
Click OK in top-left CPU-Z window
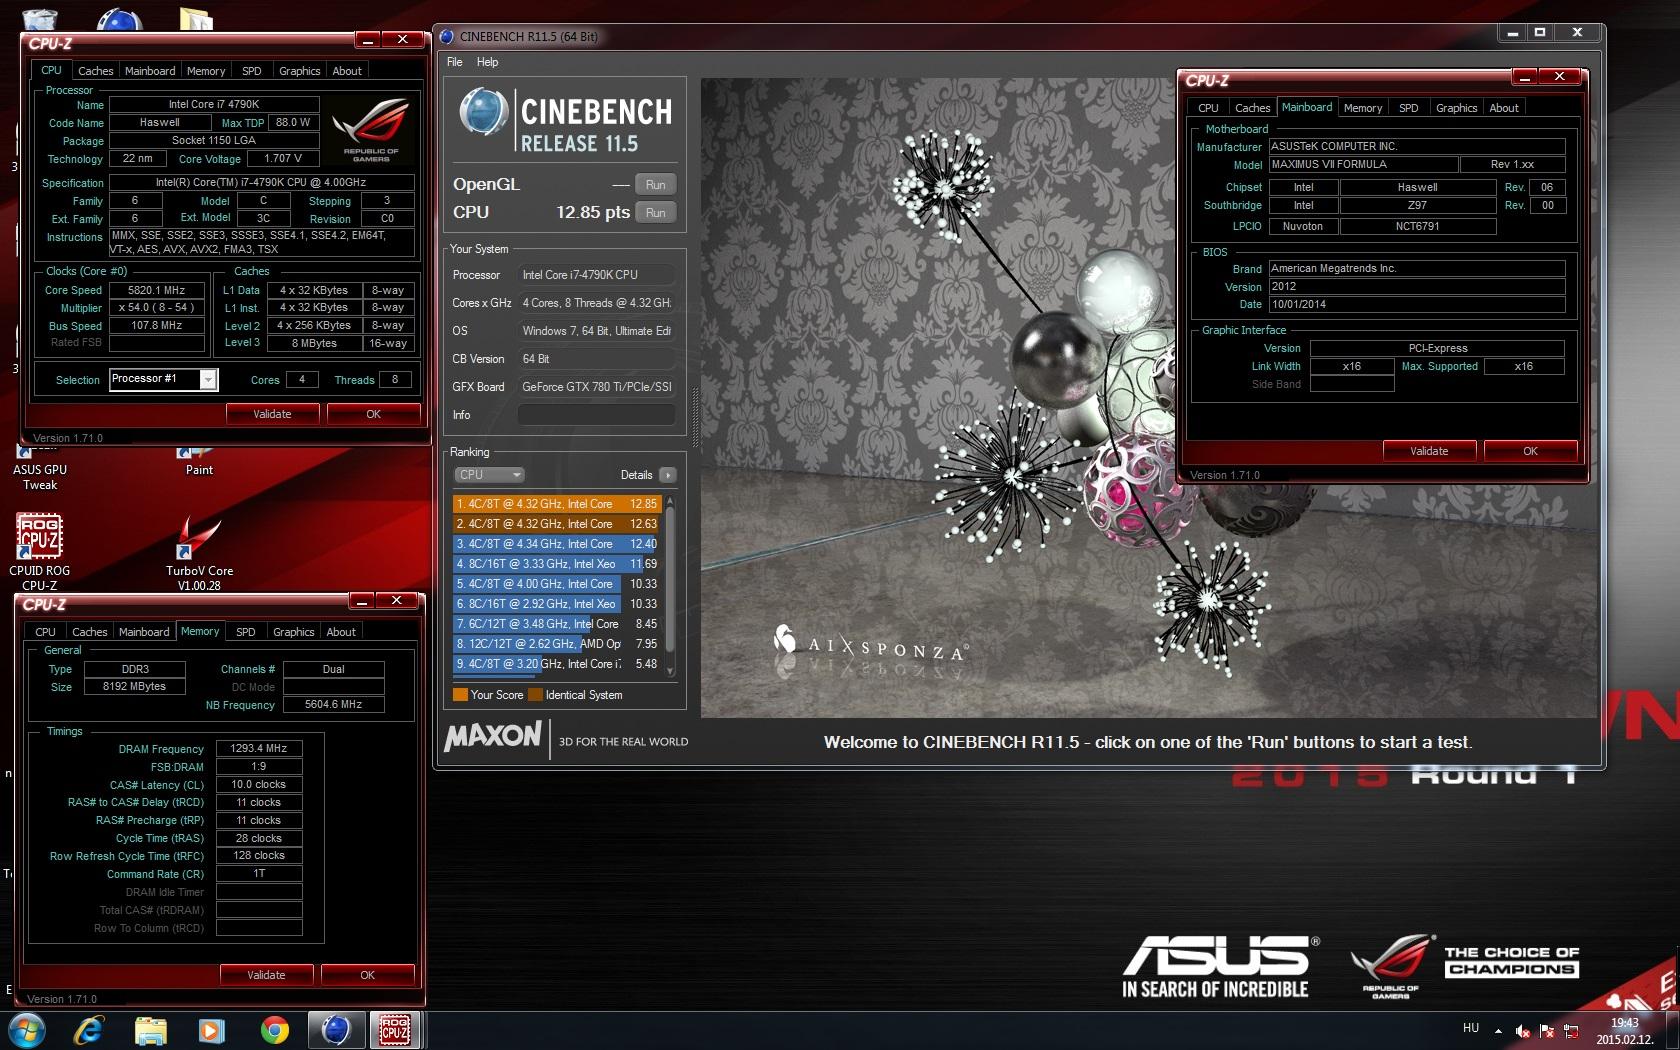pyautogui.click(x=373, y=414)
